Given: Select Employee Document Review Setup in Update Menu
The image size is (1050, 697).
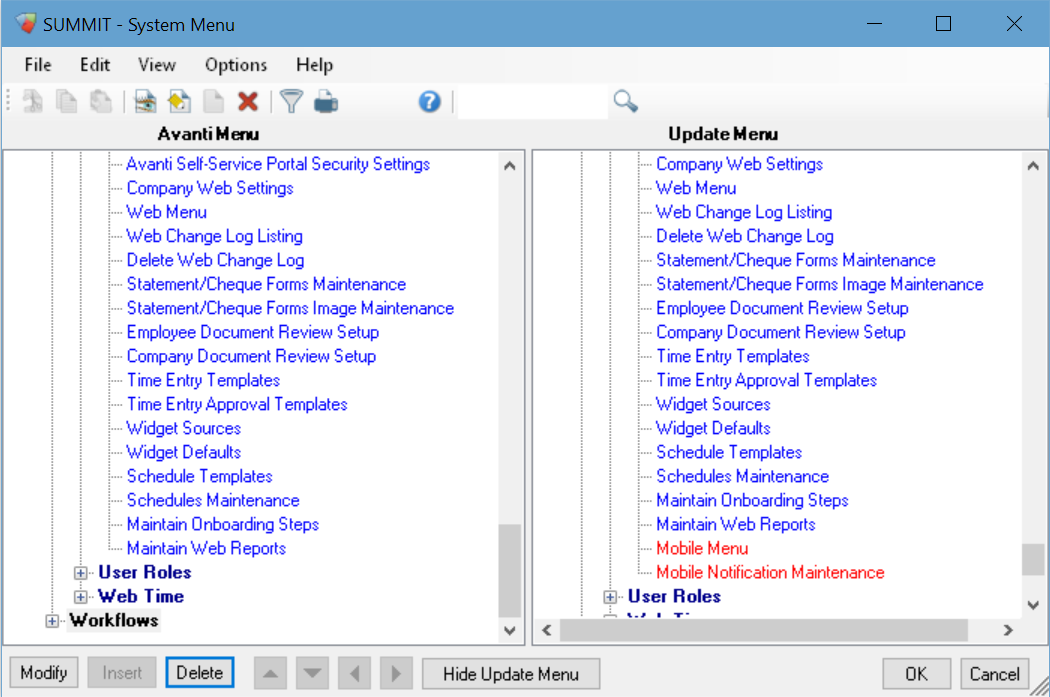Looking at the screenshot, I should (781, 308).
